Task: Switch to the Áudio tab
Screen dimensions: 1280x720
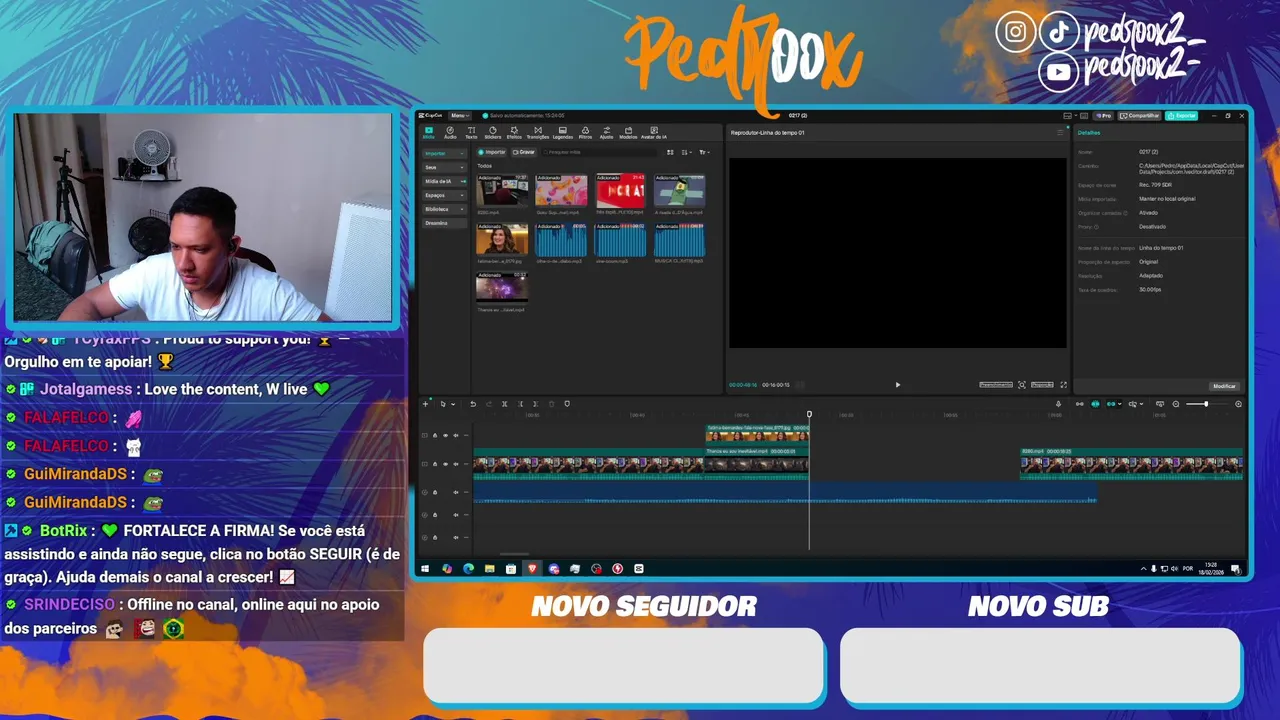Action: 450,132
